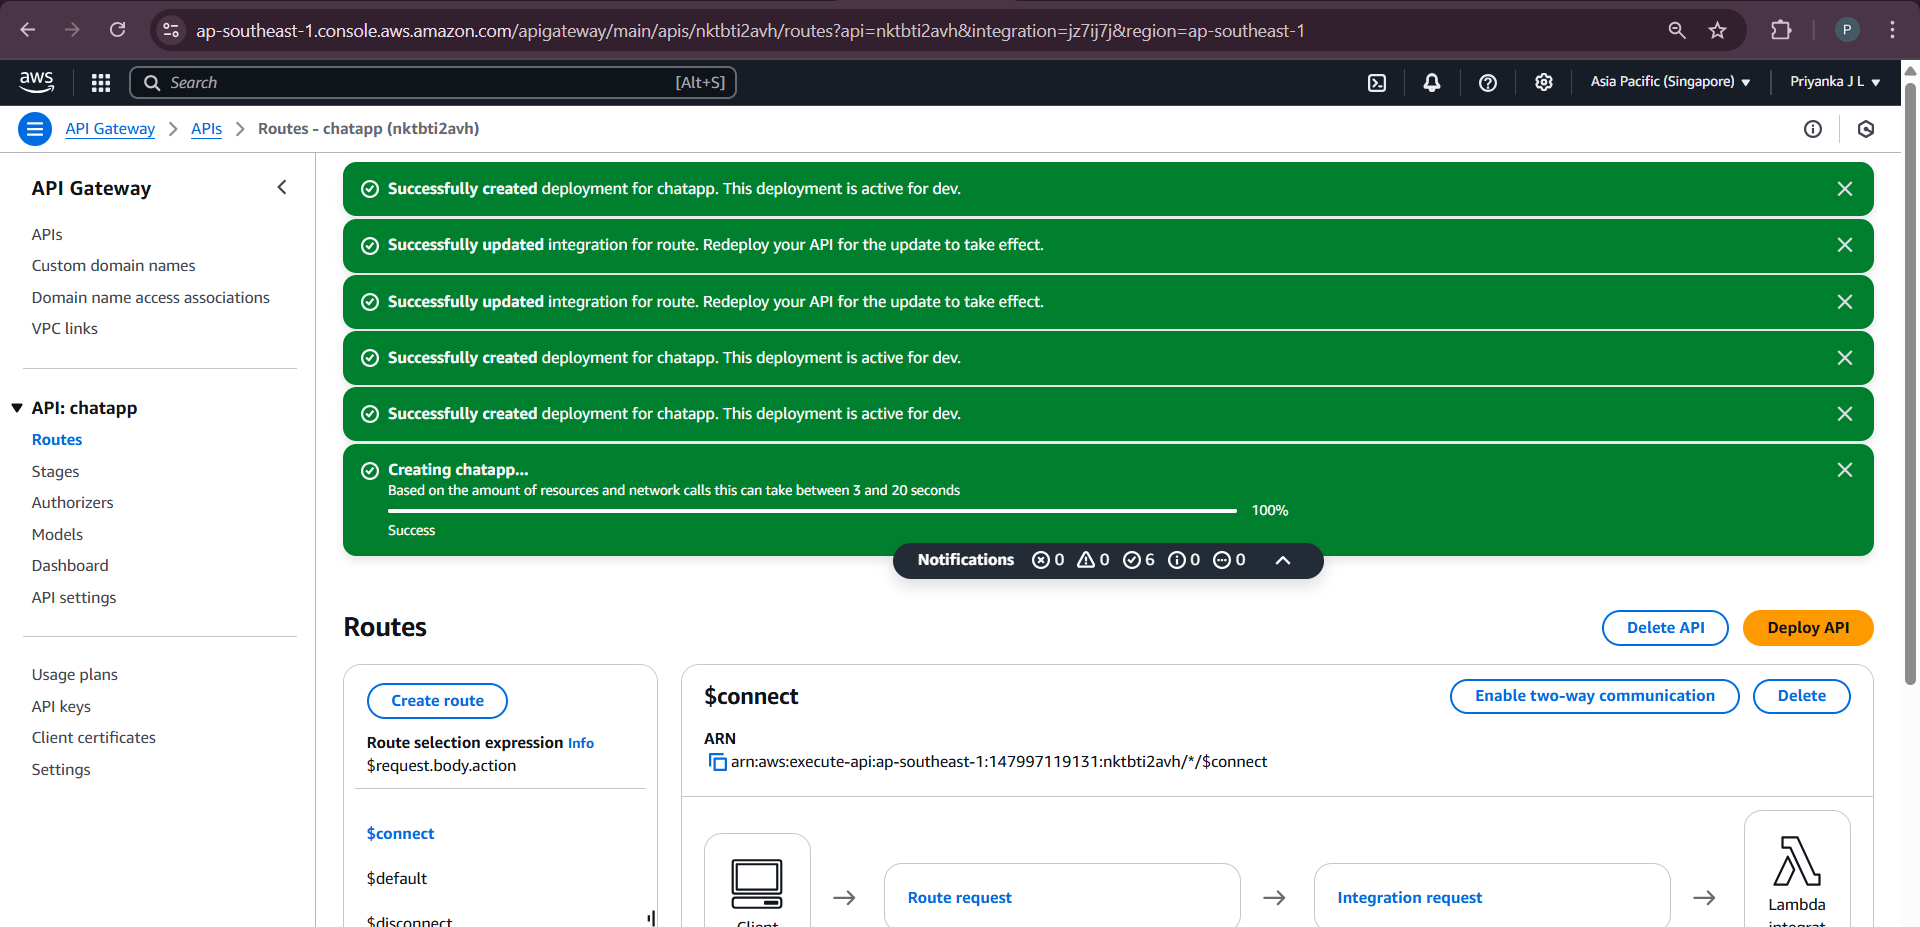Click the AWS search input field
Viewport: 1920px width, 927px height.
433,82
